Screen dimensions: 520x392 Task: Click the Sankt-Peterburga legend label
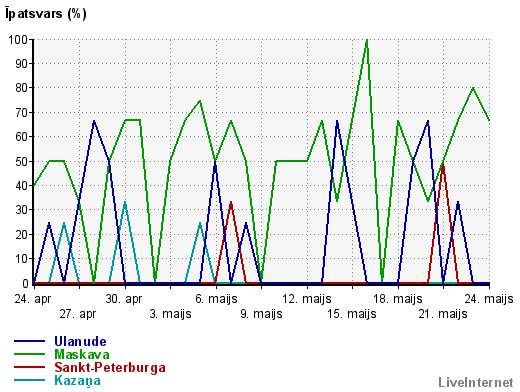110,367
